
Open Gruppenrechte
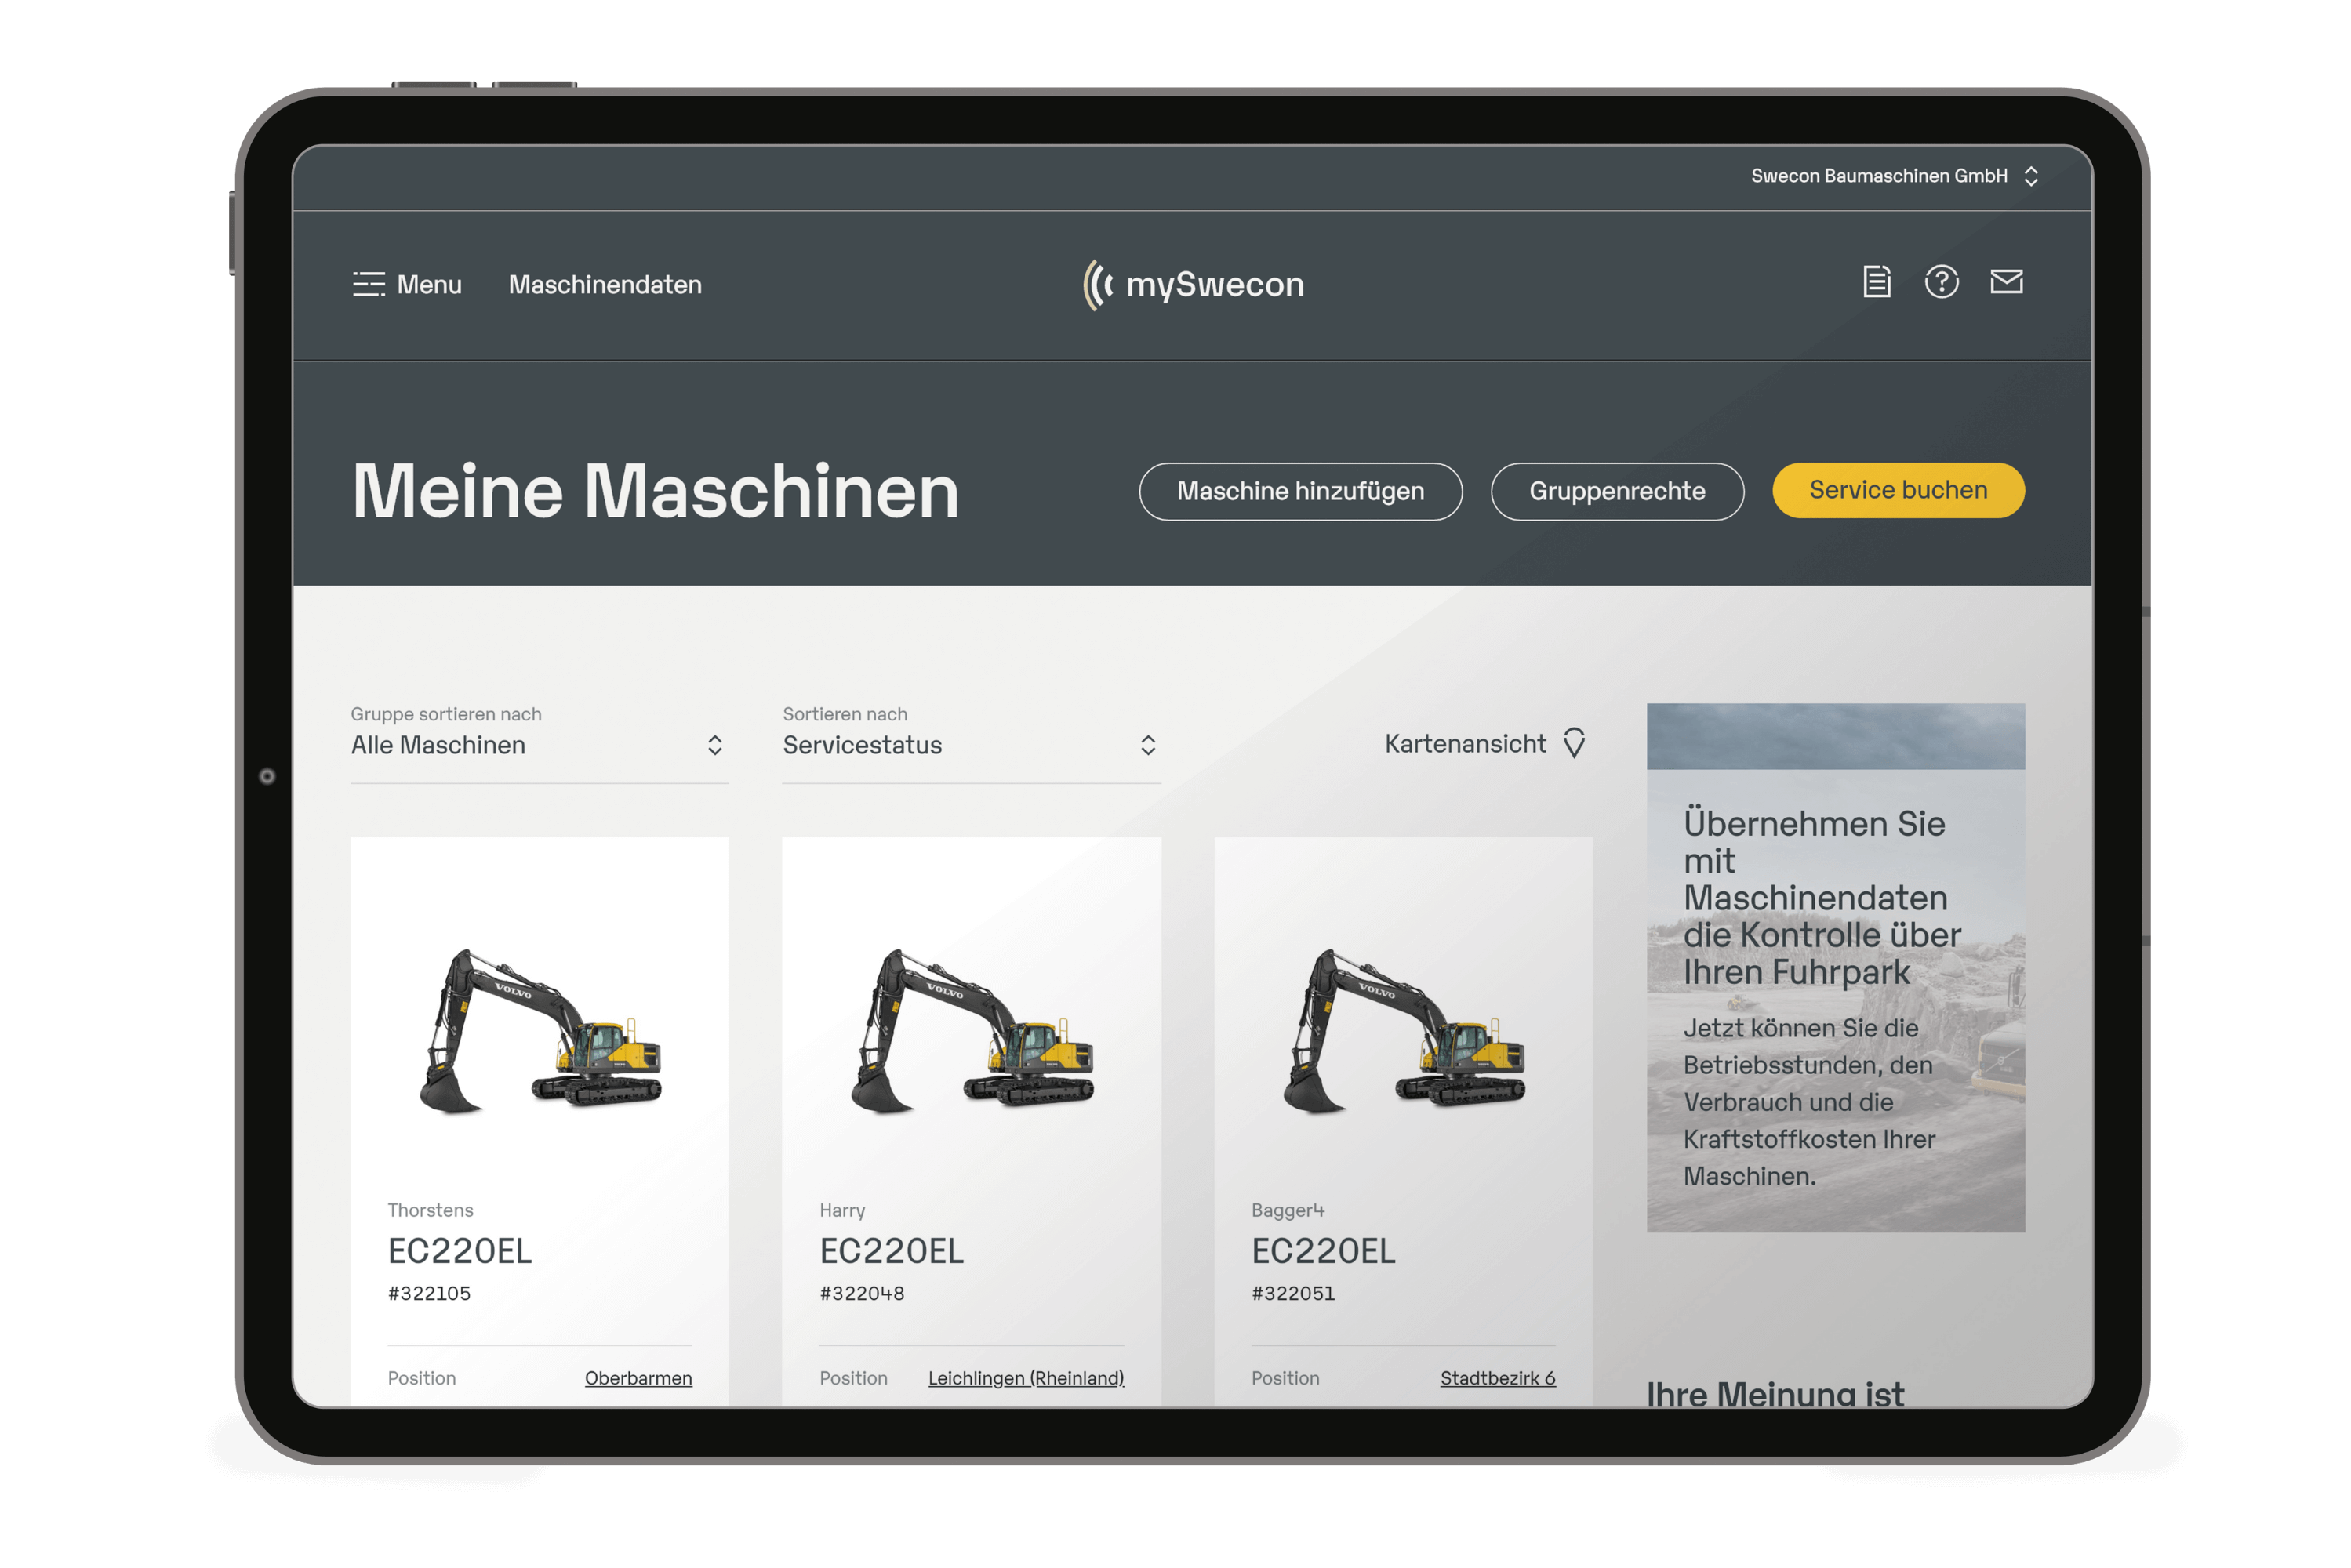[1617, 491]
